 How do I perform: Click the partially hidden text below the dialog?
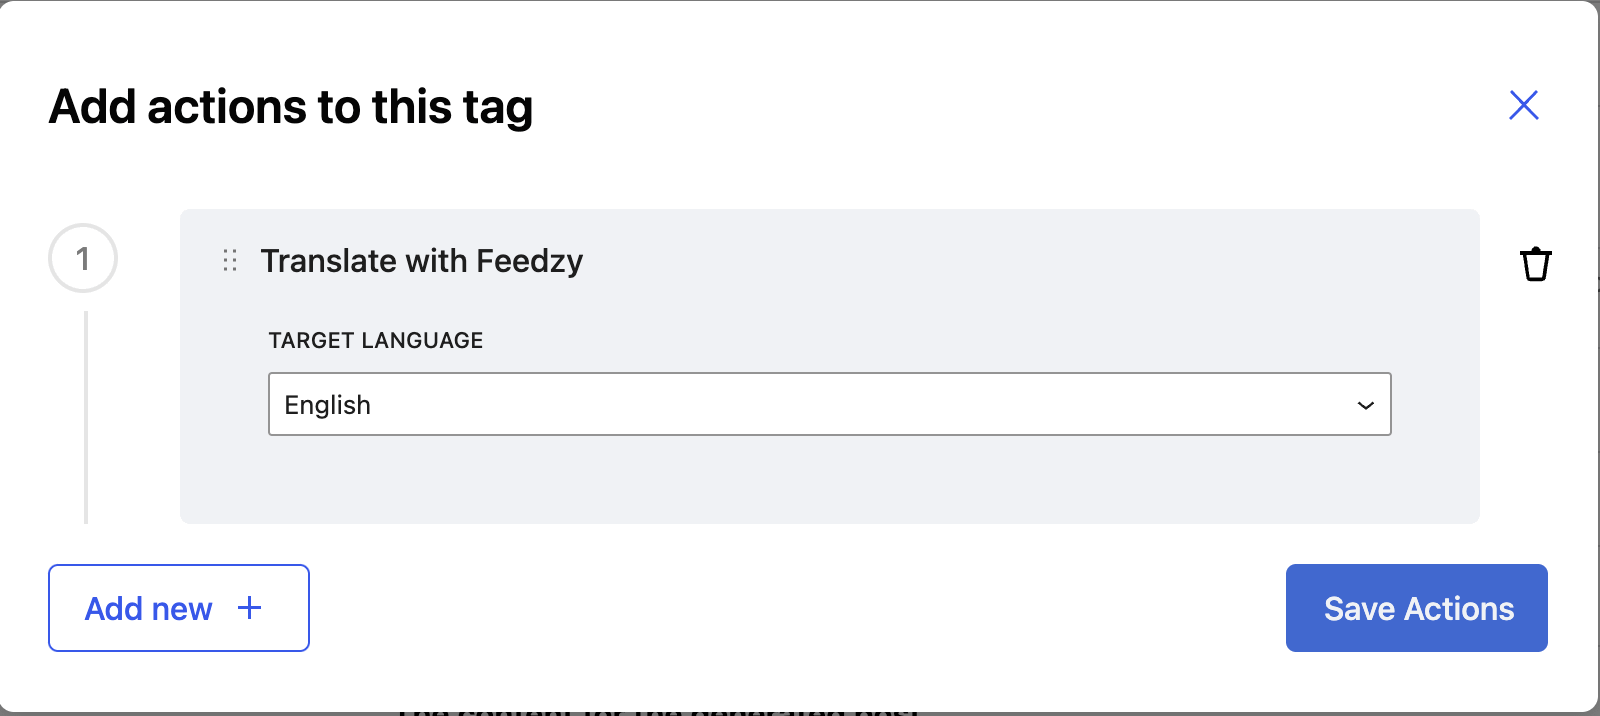coord(660,710)
